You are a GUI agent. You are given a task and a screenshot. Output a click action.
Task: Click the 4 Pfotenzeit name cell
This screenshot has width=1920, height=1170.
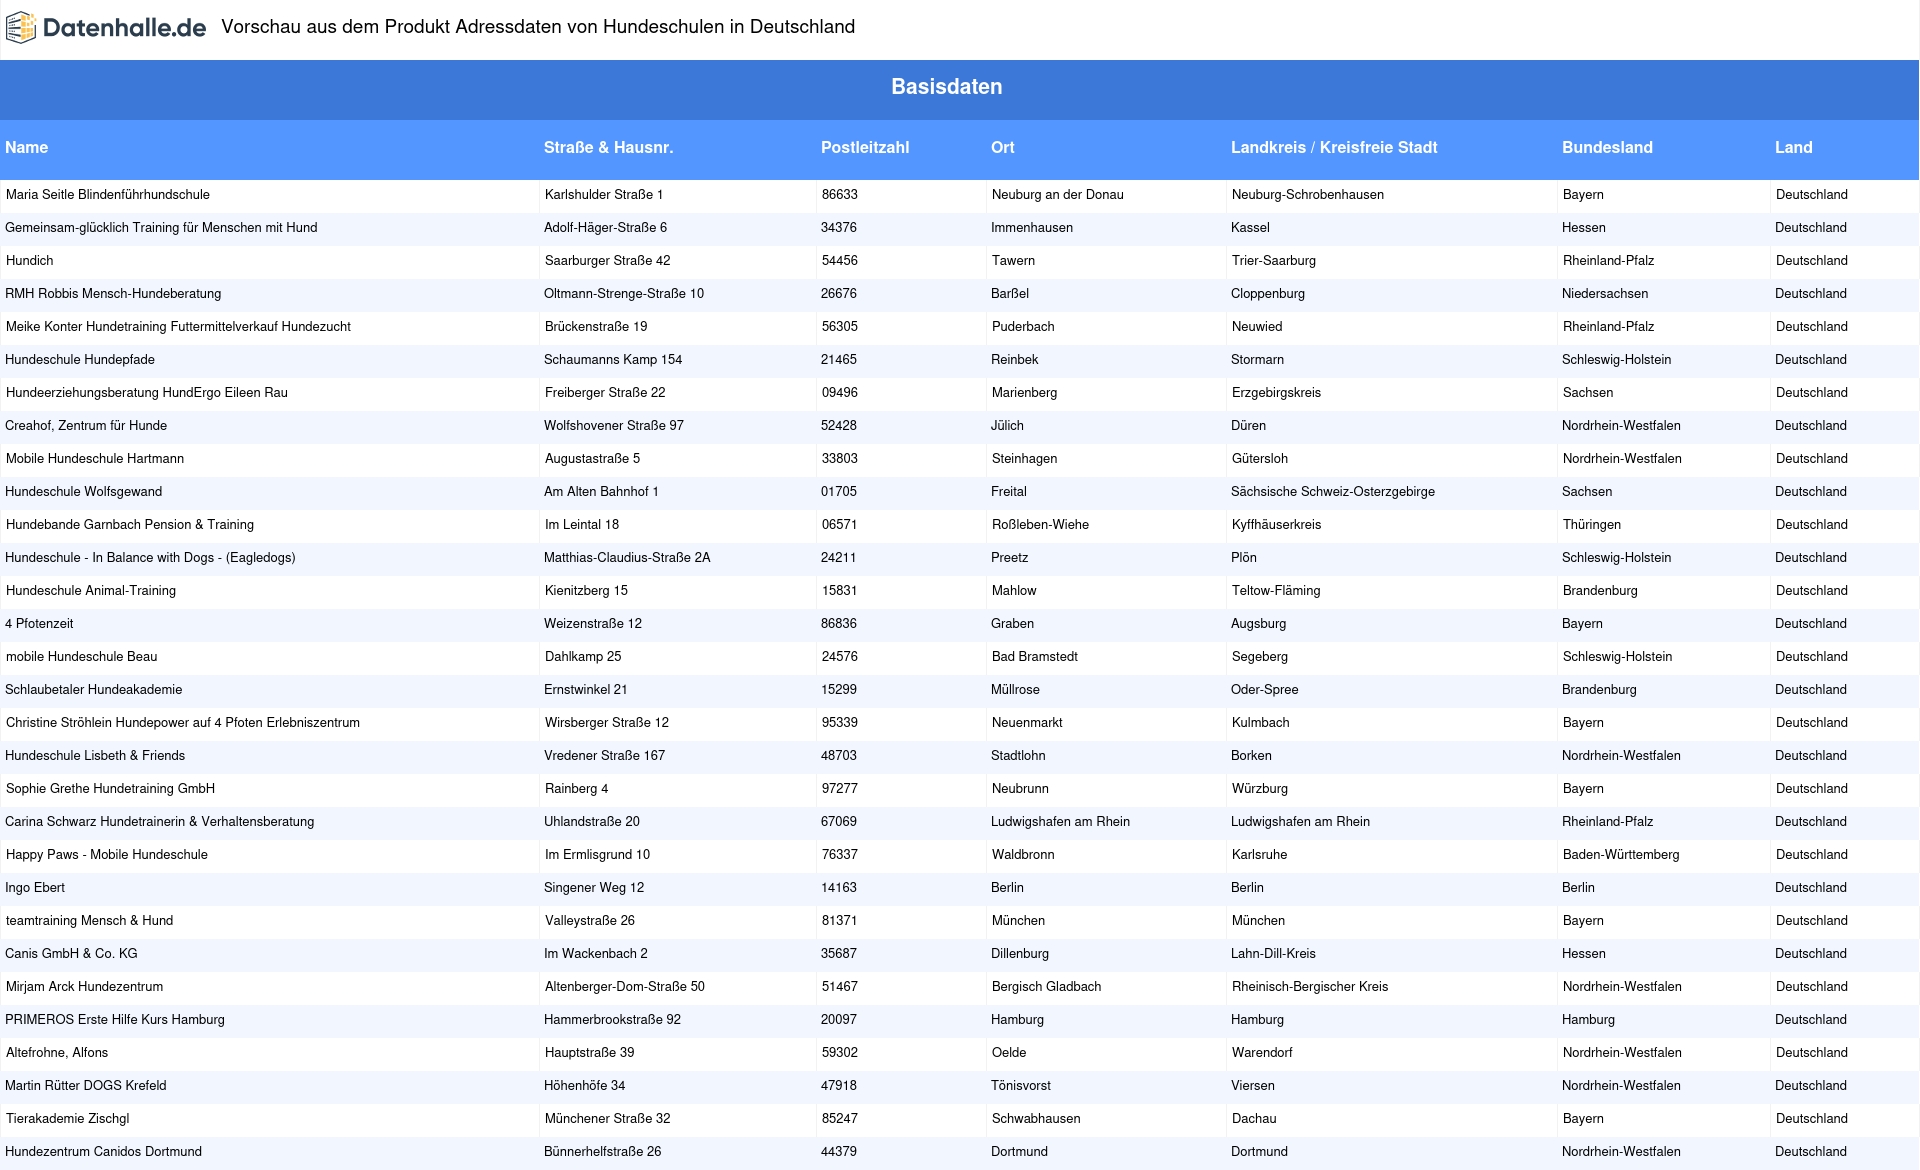point(39,624)
